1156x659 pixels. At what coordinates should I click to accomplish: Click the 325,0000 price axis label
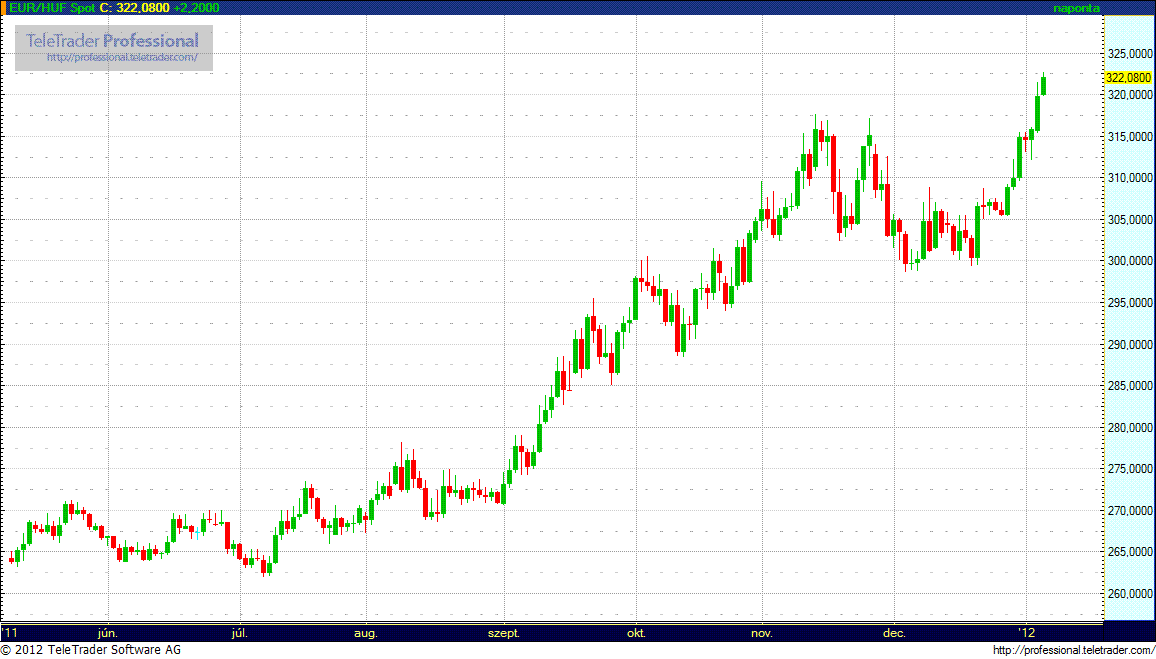point(1129,54)
